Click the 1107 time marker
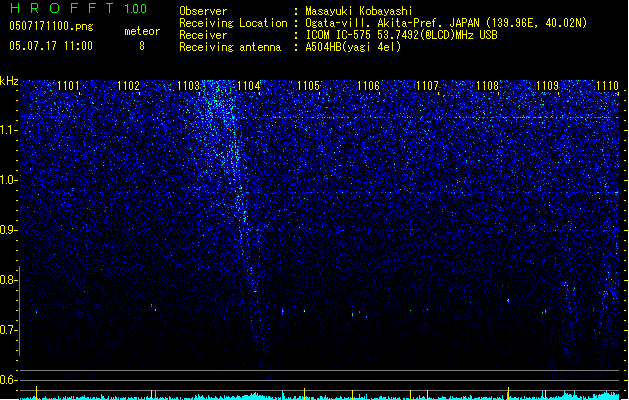Screen dimensions: 629x400 [x=428, y=85]
